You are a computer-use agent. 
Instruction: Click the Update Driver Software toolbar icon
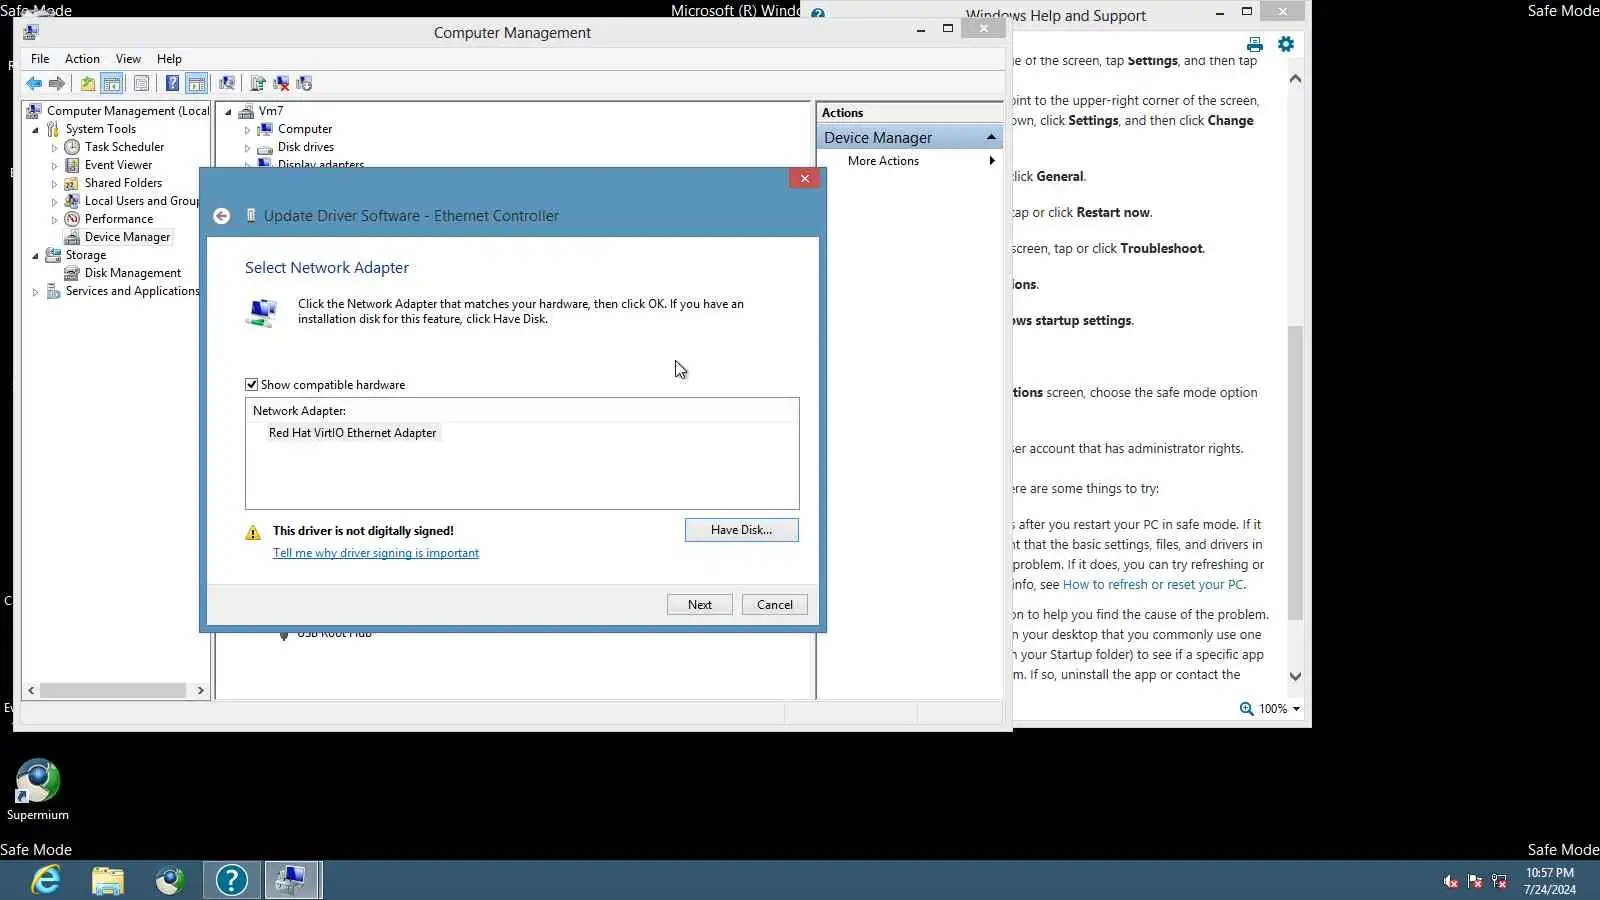click(x=258, y=84)
